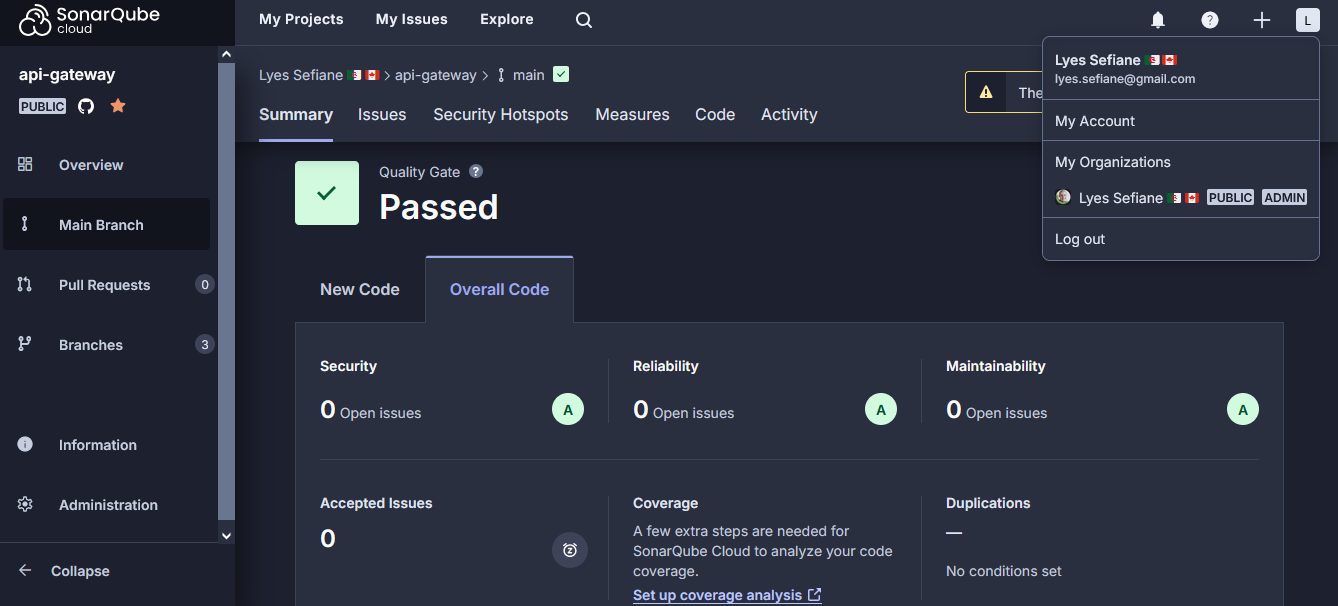Click Accepted Issues count 0
Viewport: 1338px width, 606px height.
coord(328,539)
